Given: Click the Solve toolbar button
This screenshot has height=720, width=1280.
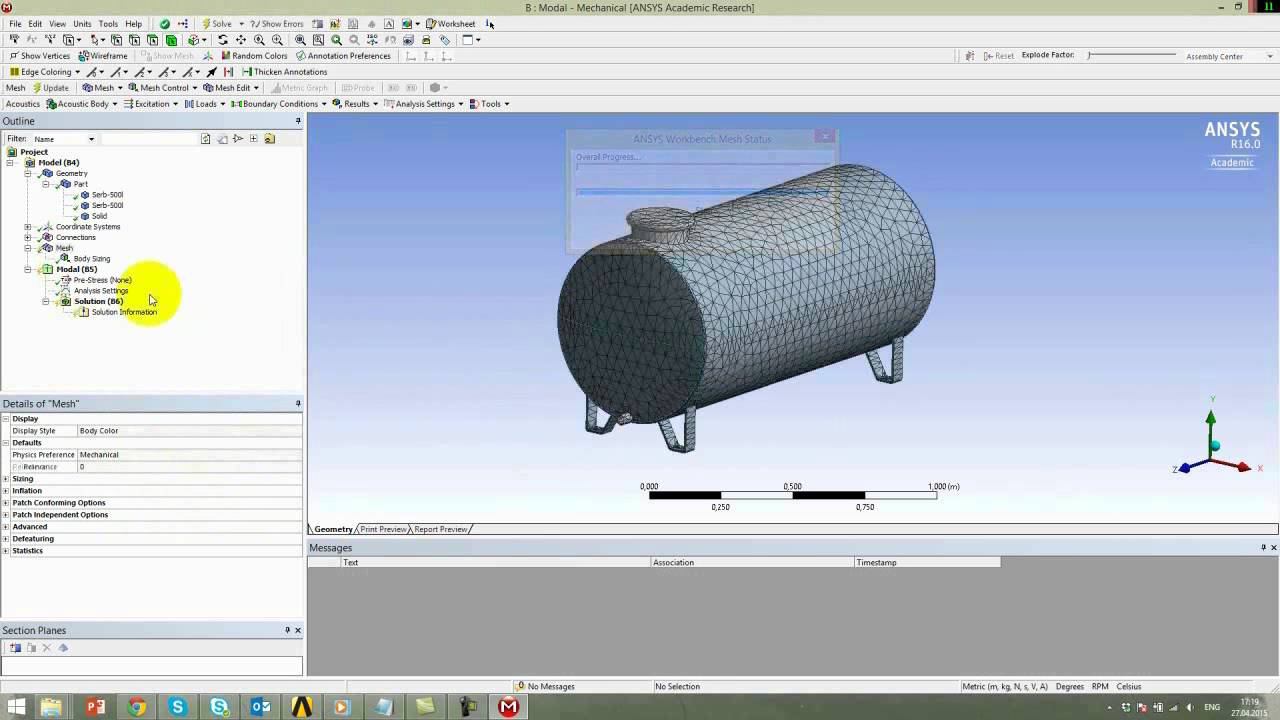Looking at the screenshot, I should 216,24.
